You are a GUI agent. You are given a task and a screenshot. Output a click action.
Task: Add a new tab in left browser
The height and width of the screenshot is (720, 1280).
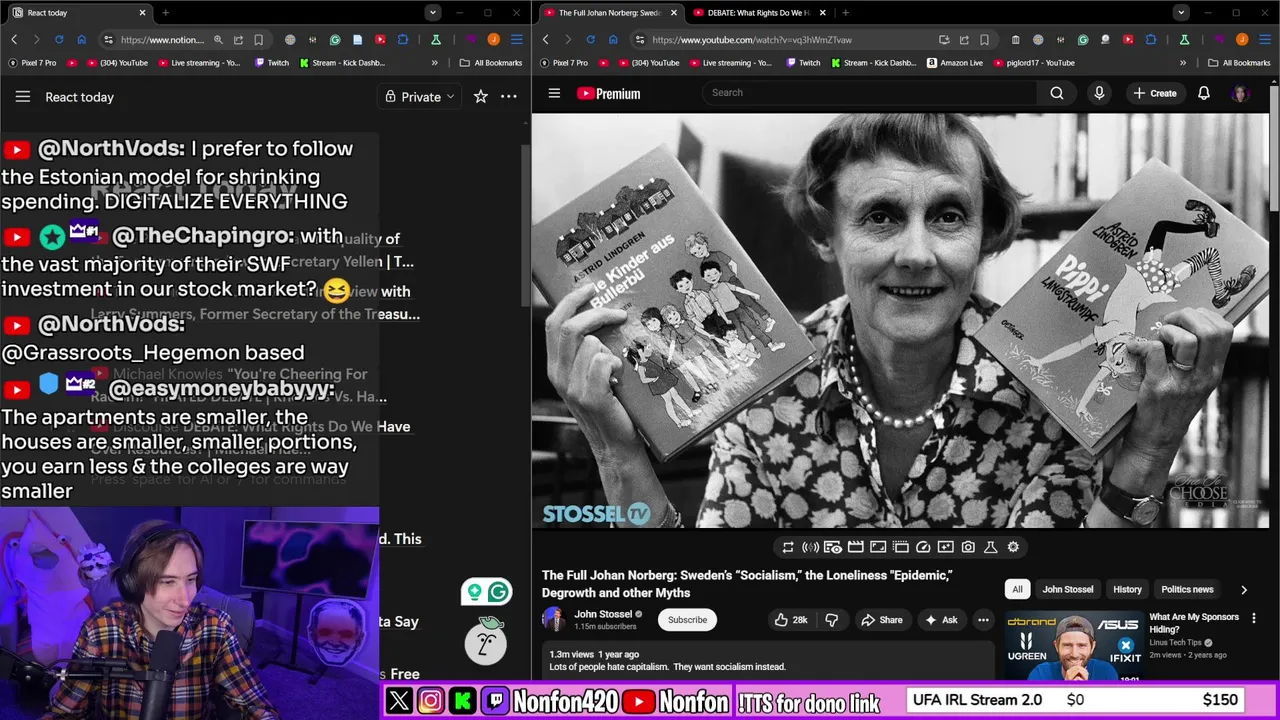[x=165, y=13]
